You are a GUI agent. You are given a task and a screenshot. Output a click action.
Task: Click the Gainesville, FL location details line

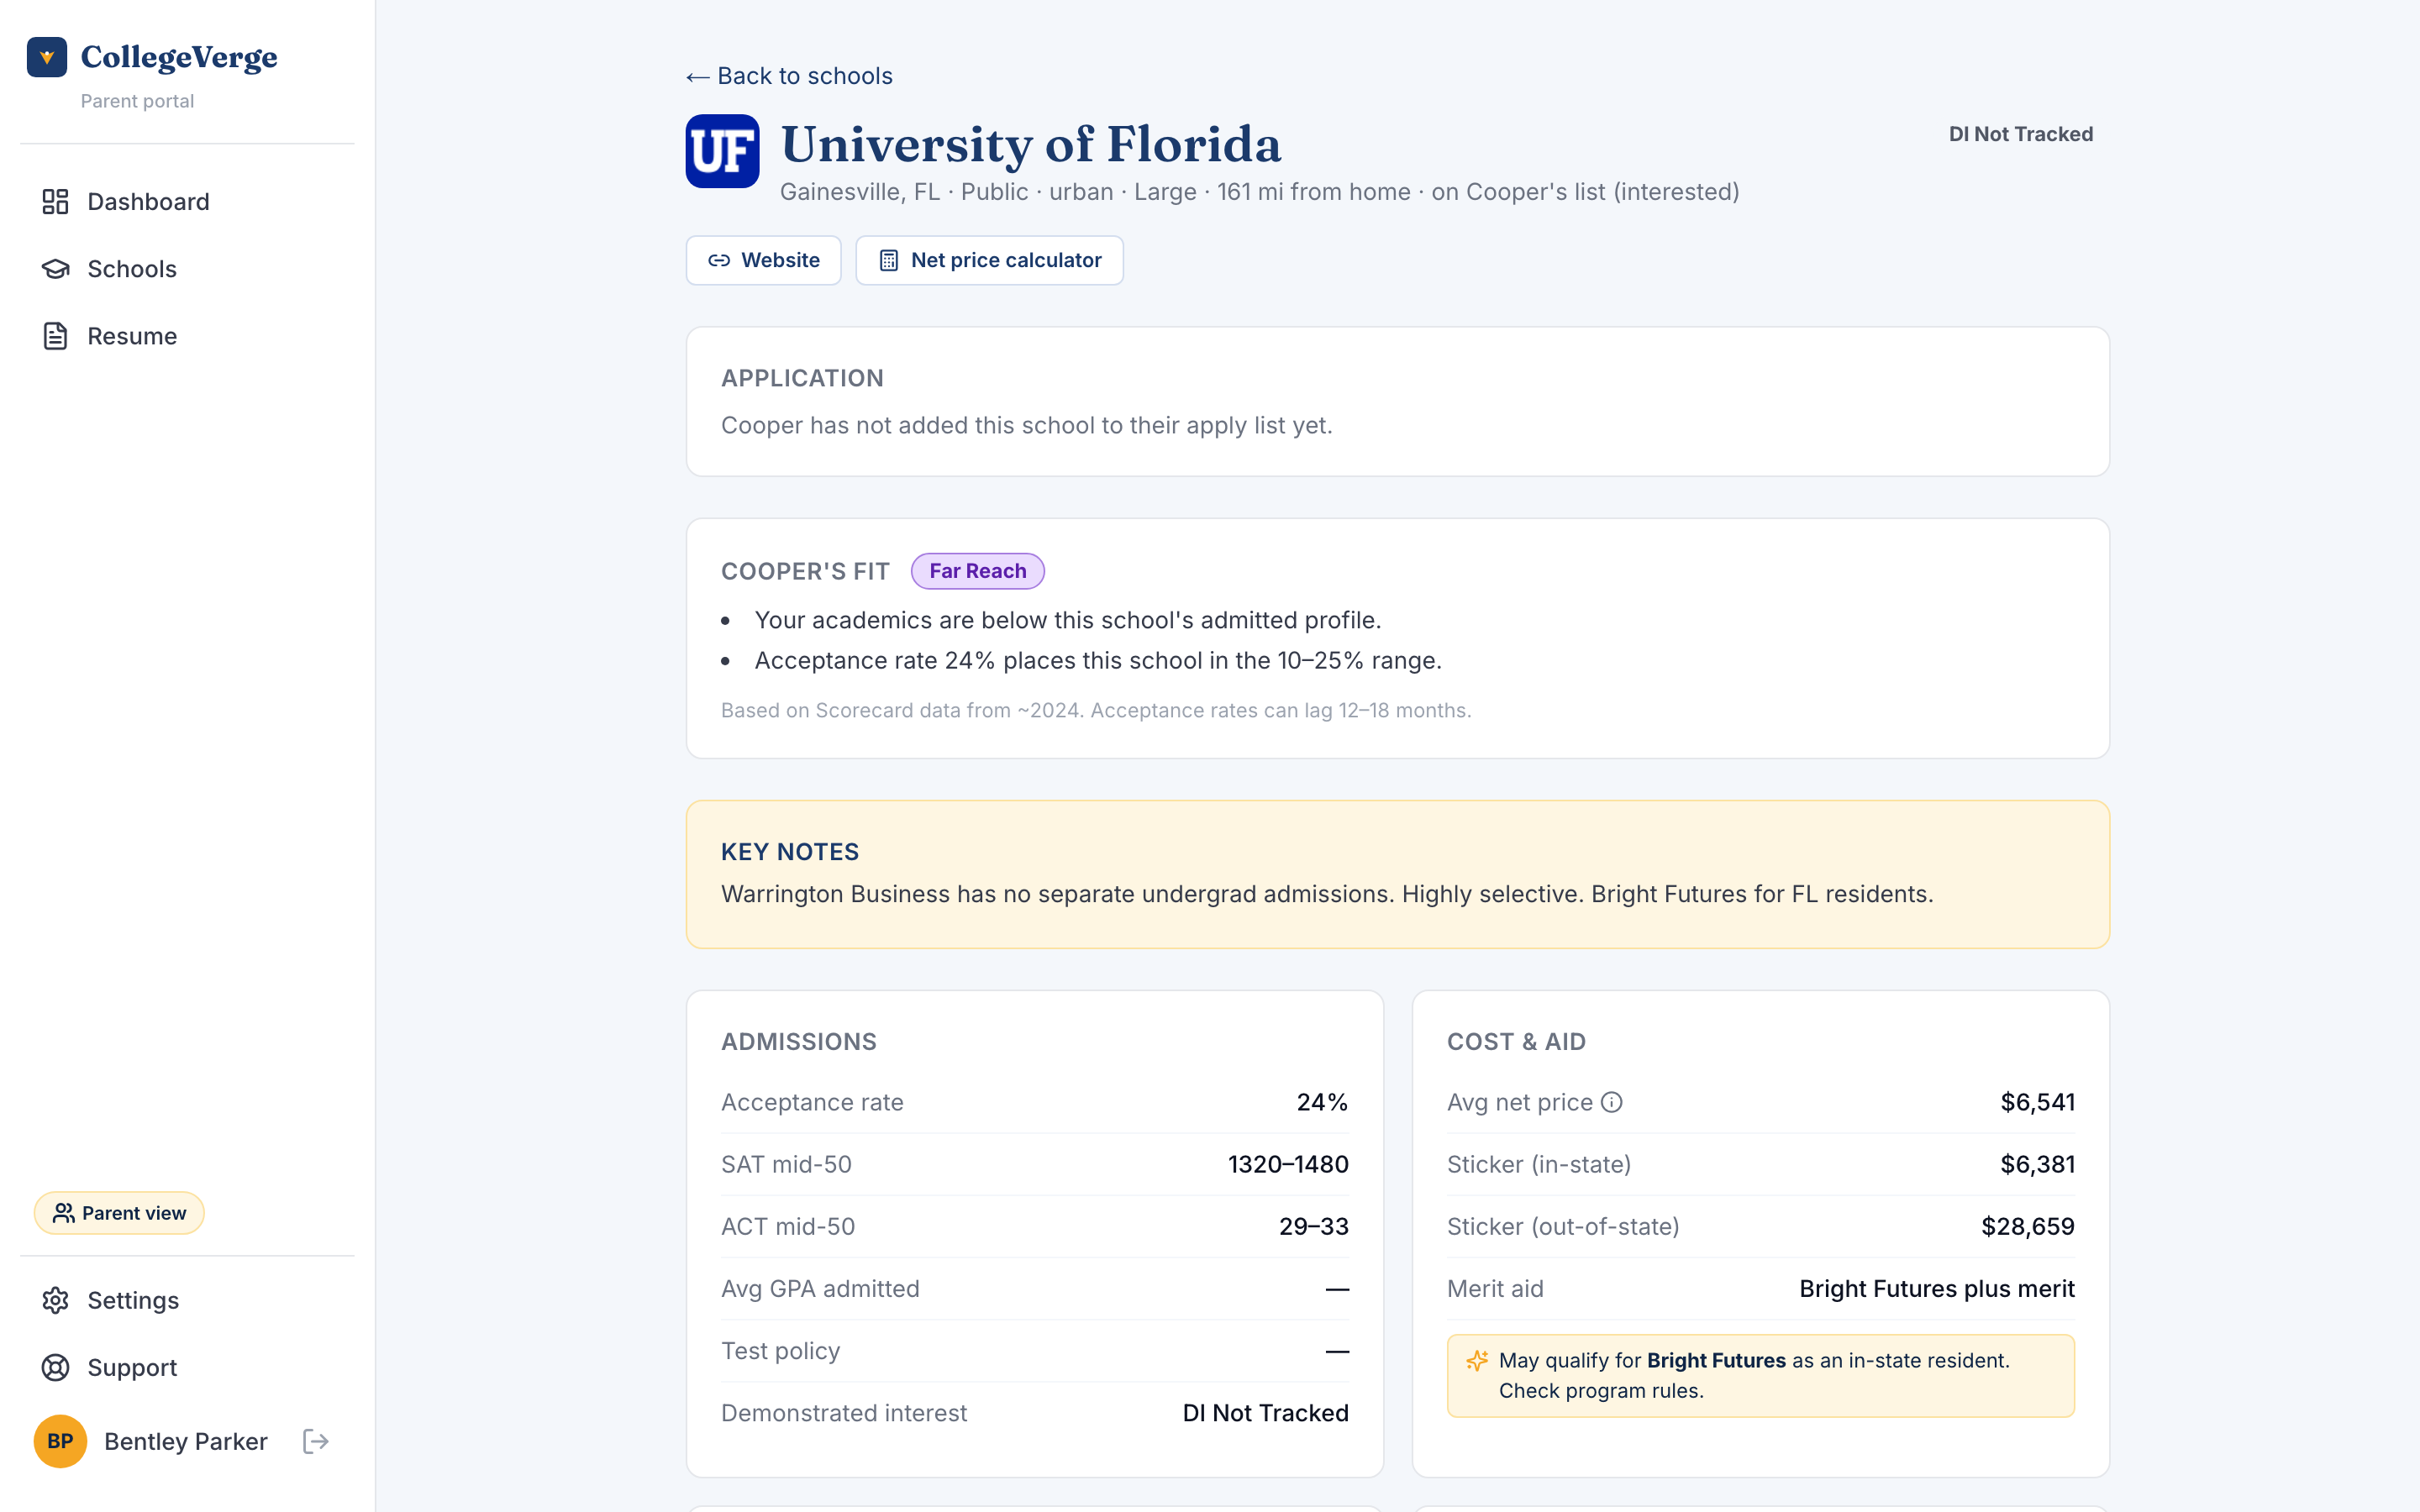point(1260,192)
